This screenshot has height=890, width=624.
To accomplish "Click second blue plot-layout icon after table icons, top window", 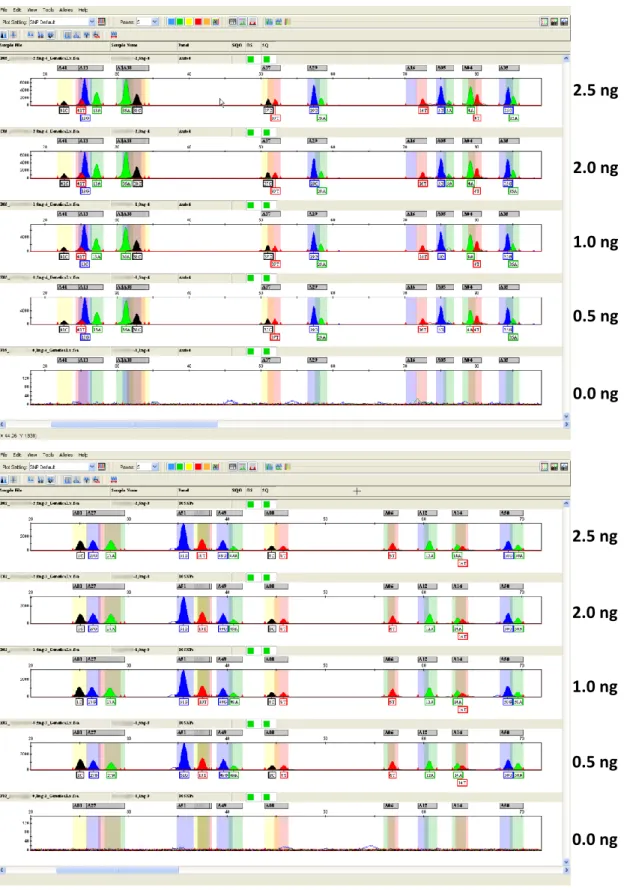I will coord(278,22).
